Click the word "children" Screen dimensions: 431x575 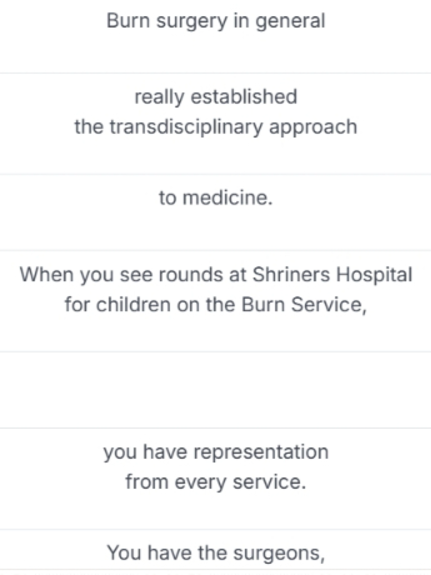(x=133, y=305)
